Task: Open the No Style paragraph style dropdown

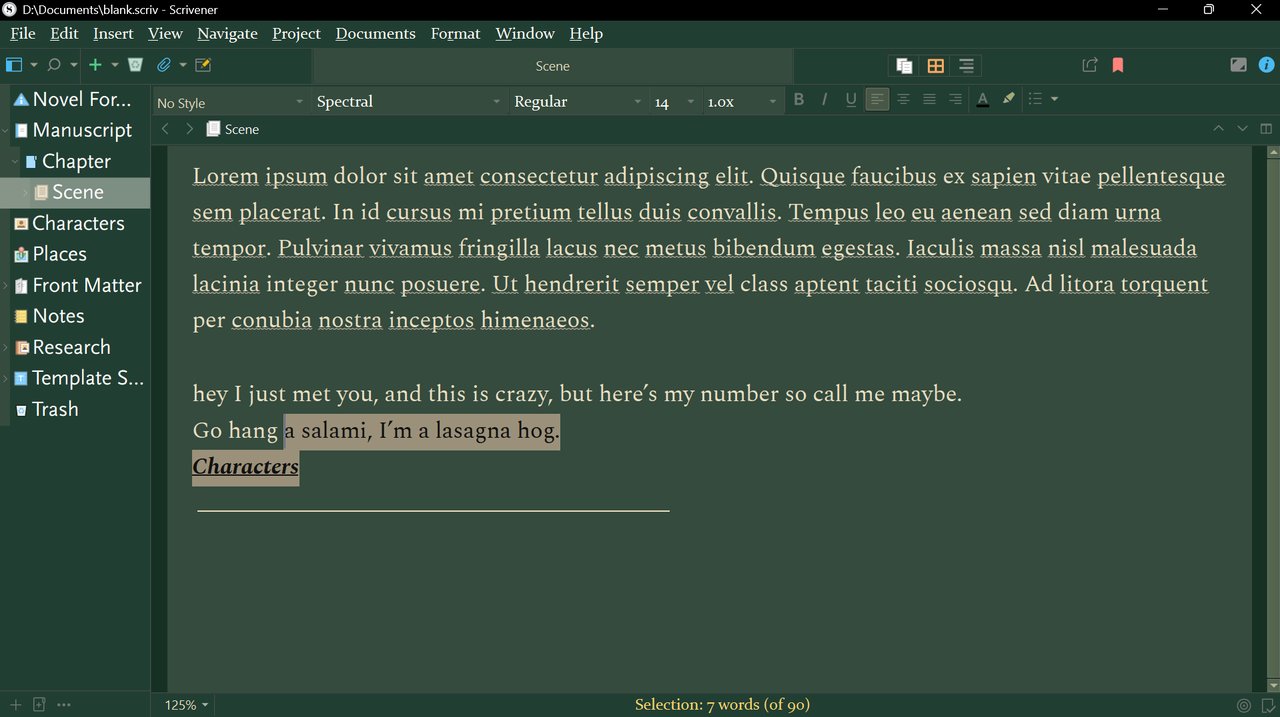Action: click(230, 102)
